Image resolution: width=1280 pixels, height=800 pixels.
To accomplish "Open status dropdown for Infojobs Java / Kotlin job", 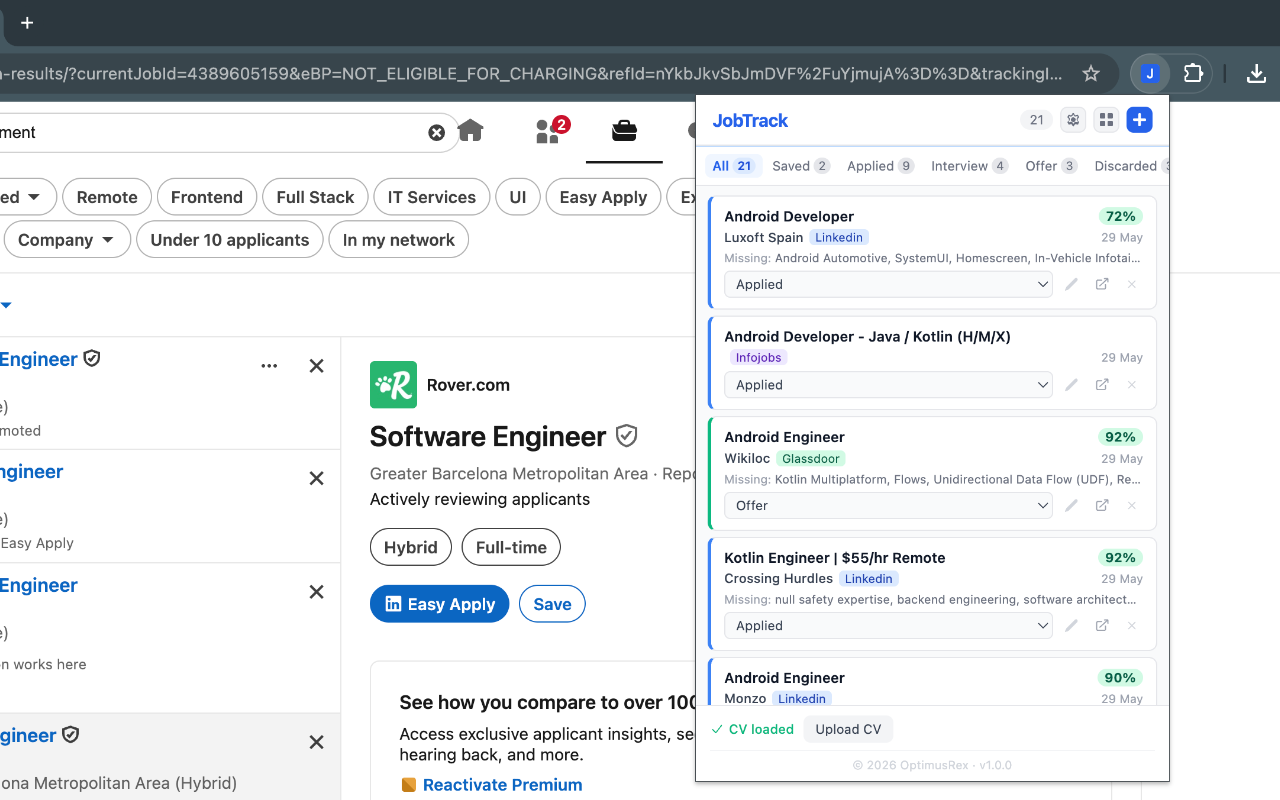I will (x=888, y=385).
